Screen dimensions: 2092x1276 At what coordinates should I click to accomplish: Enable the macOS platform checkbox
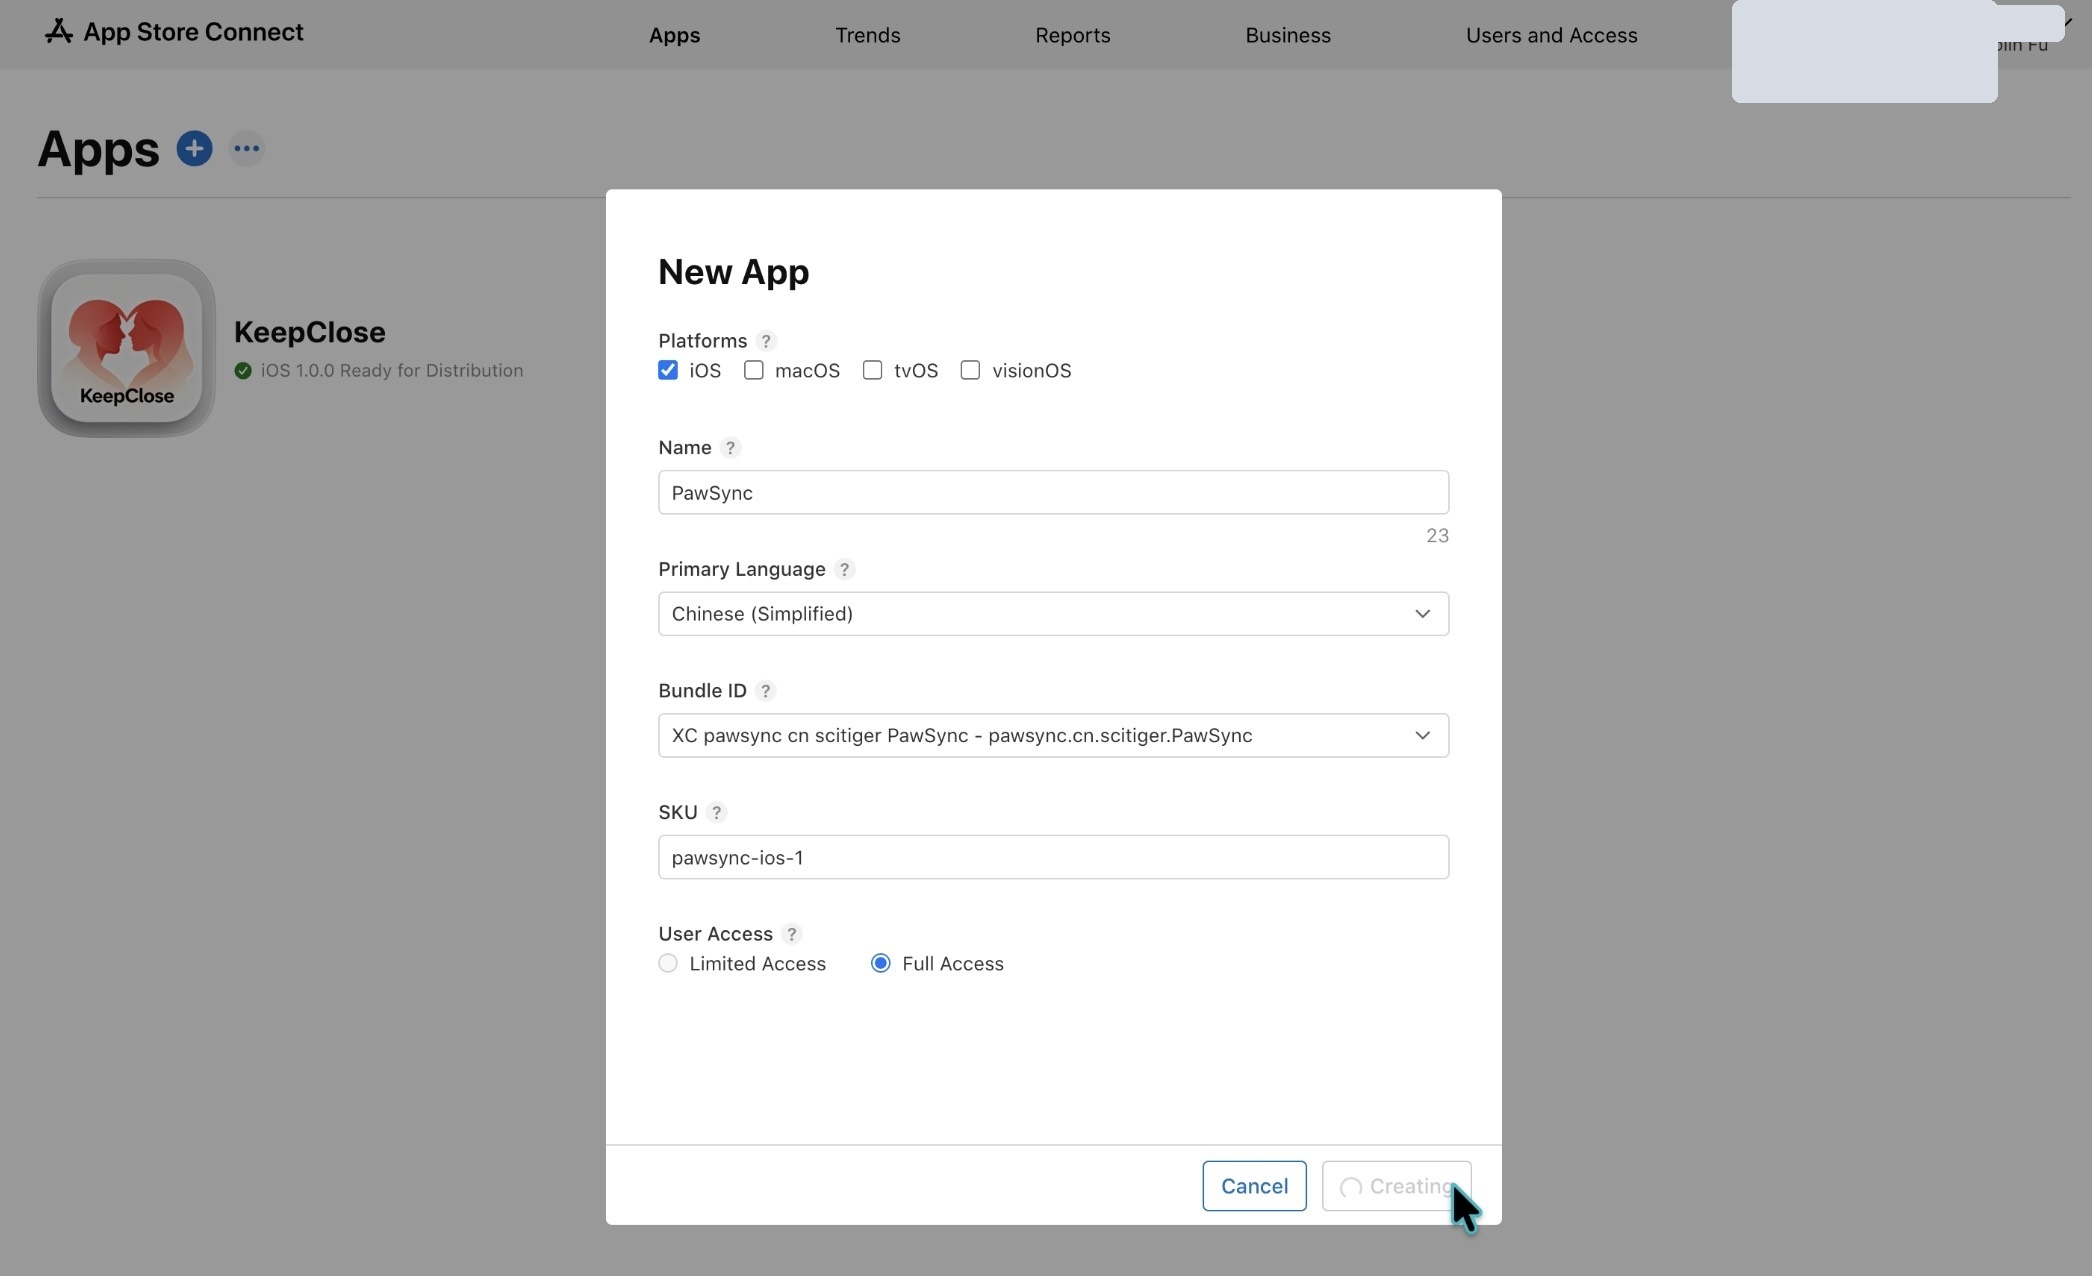[x=754, y=370]
